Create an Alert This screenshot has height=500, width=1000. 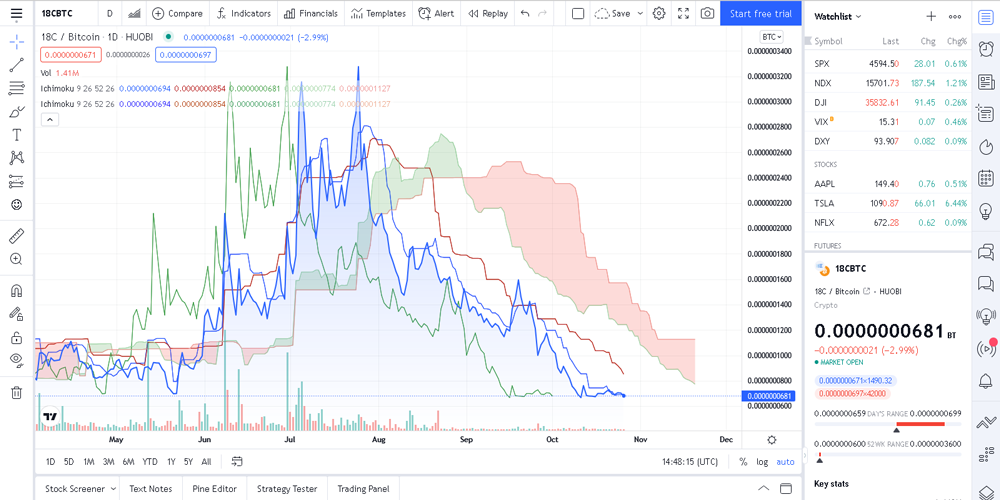436,13
